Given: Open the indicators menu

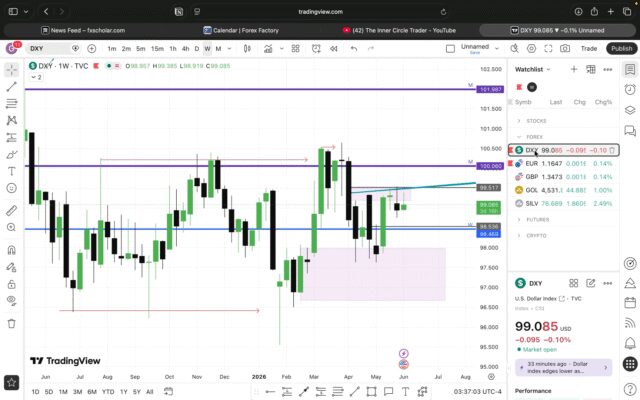Looking at the screenshot, I should tap(268, 49).
